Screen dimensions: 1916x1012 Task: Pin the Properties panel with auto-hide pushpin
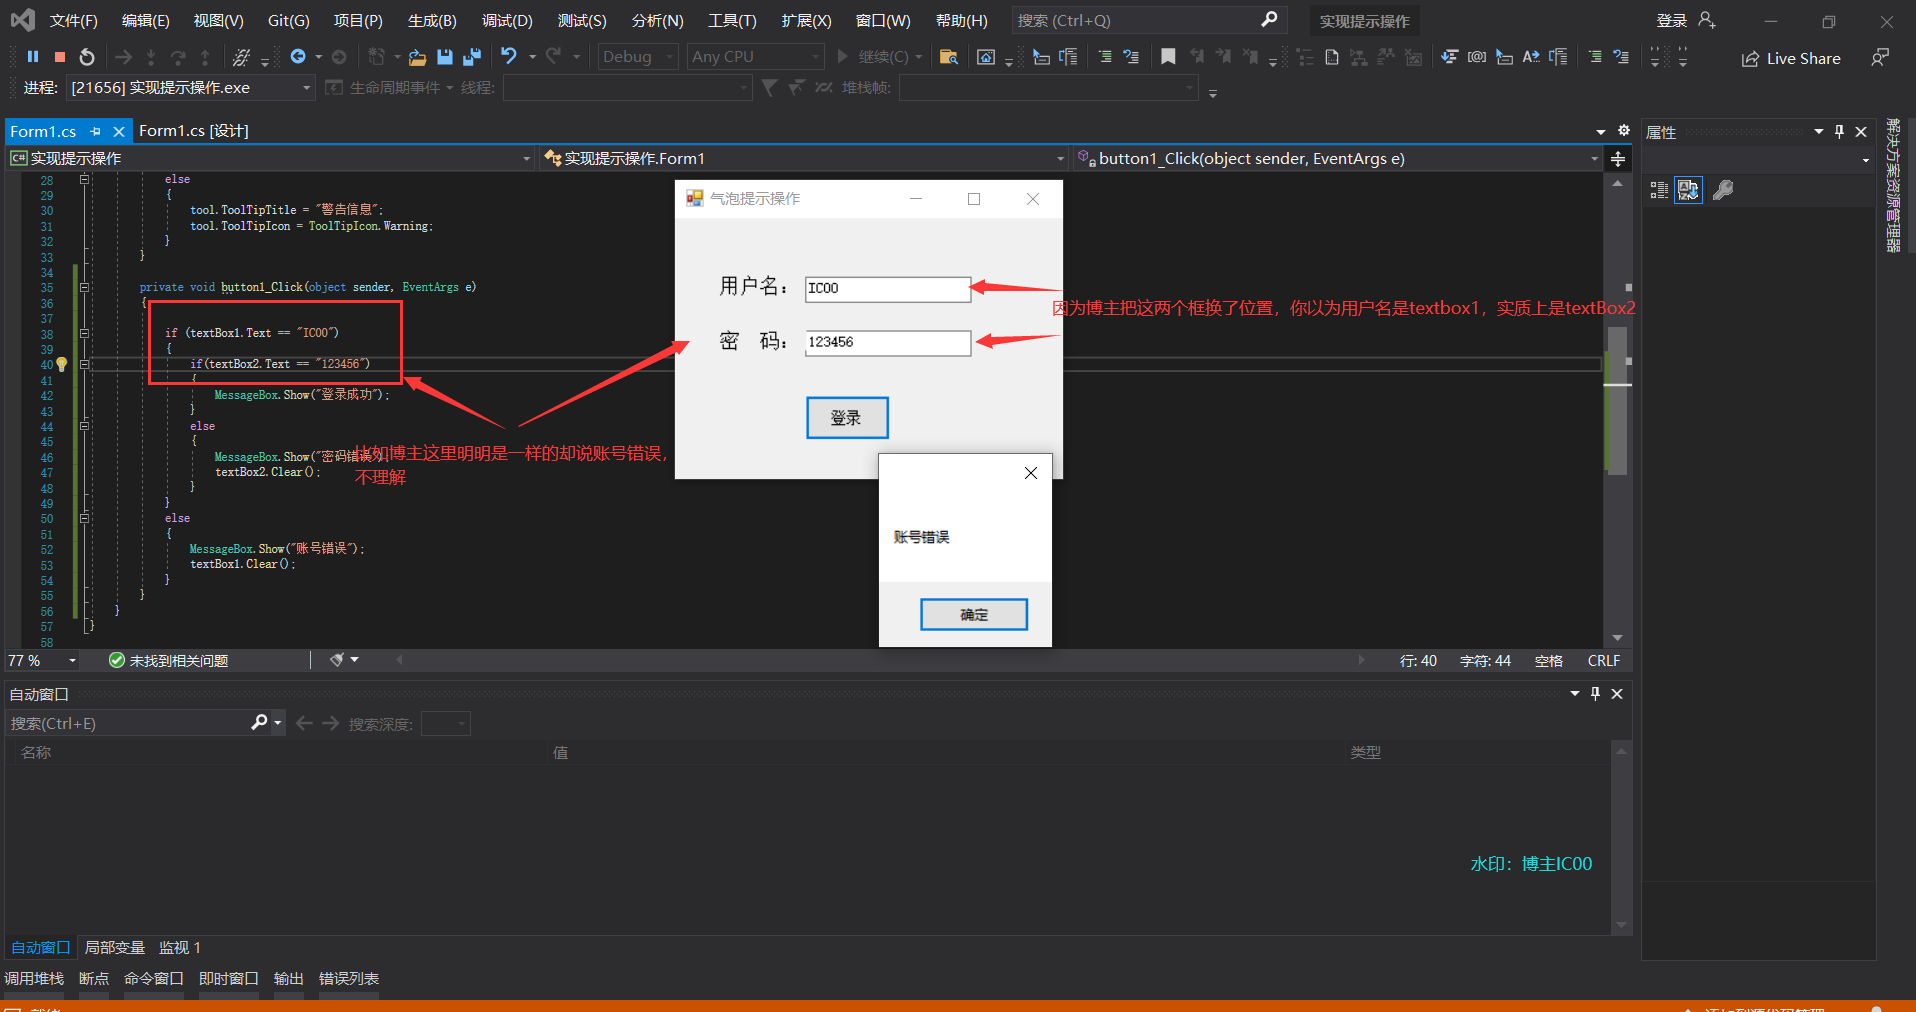[x=1839, y=132]
